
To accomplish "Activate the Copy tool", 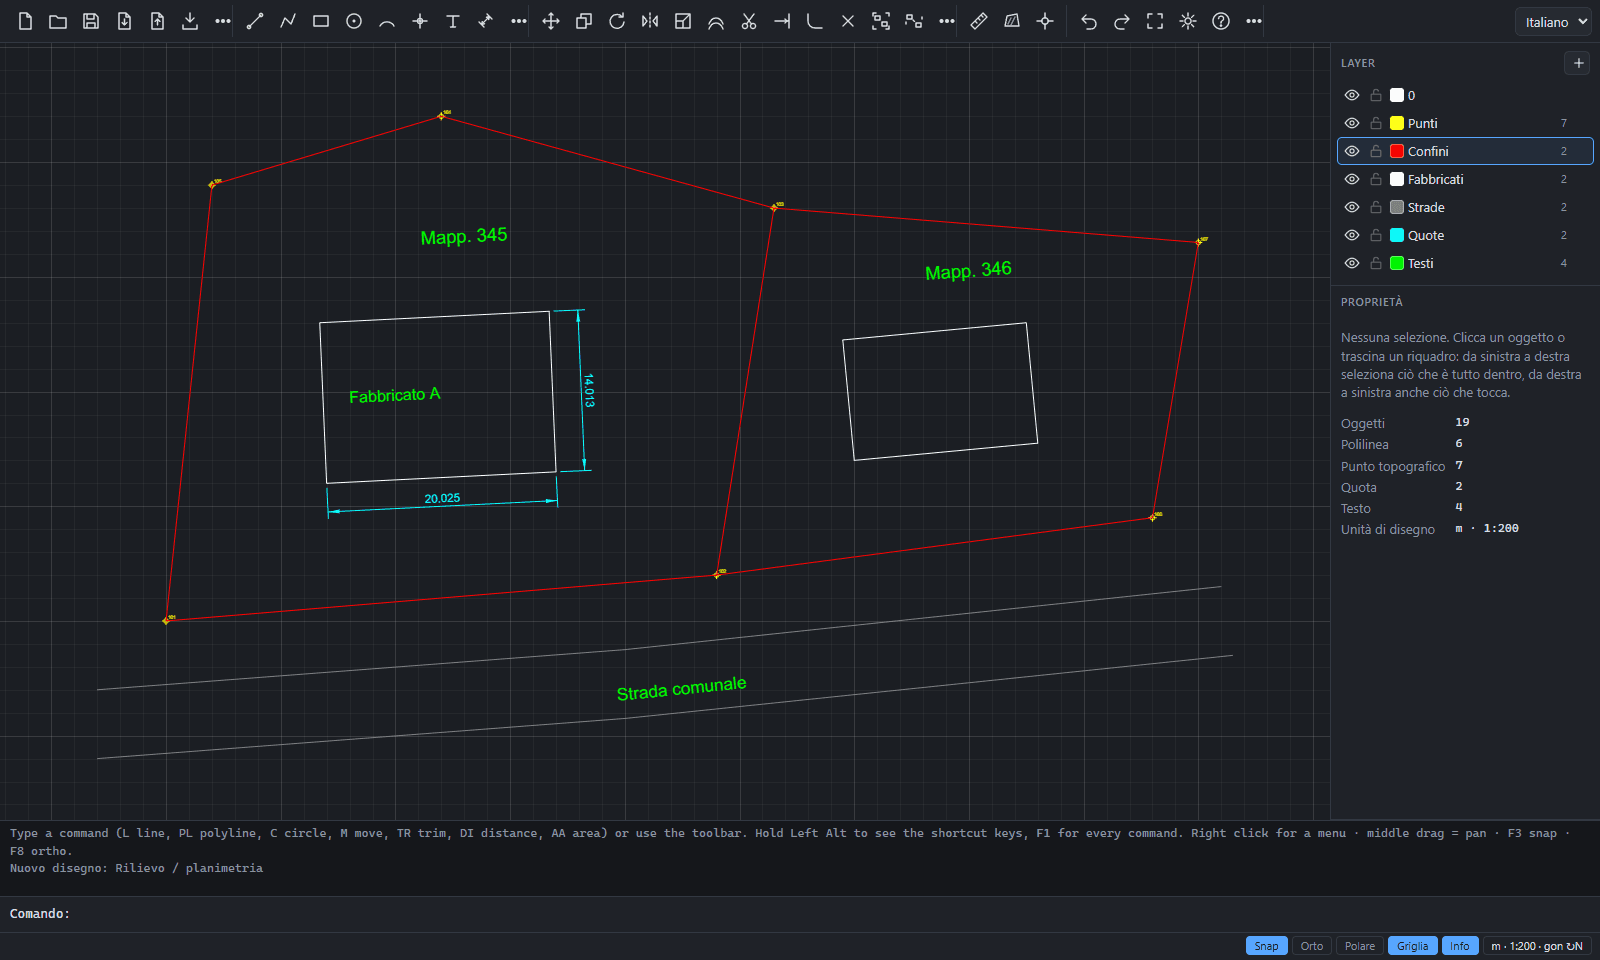I will [584, 21].
